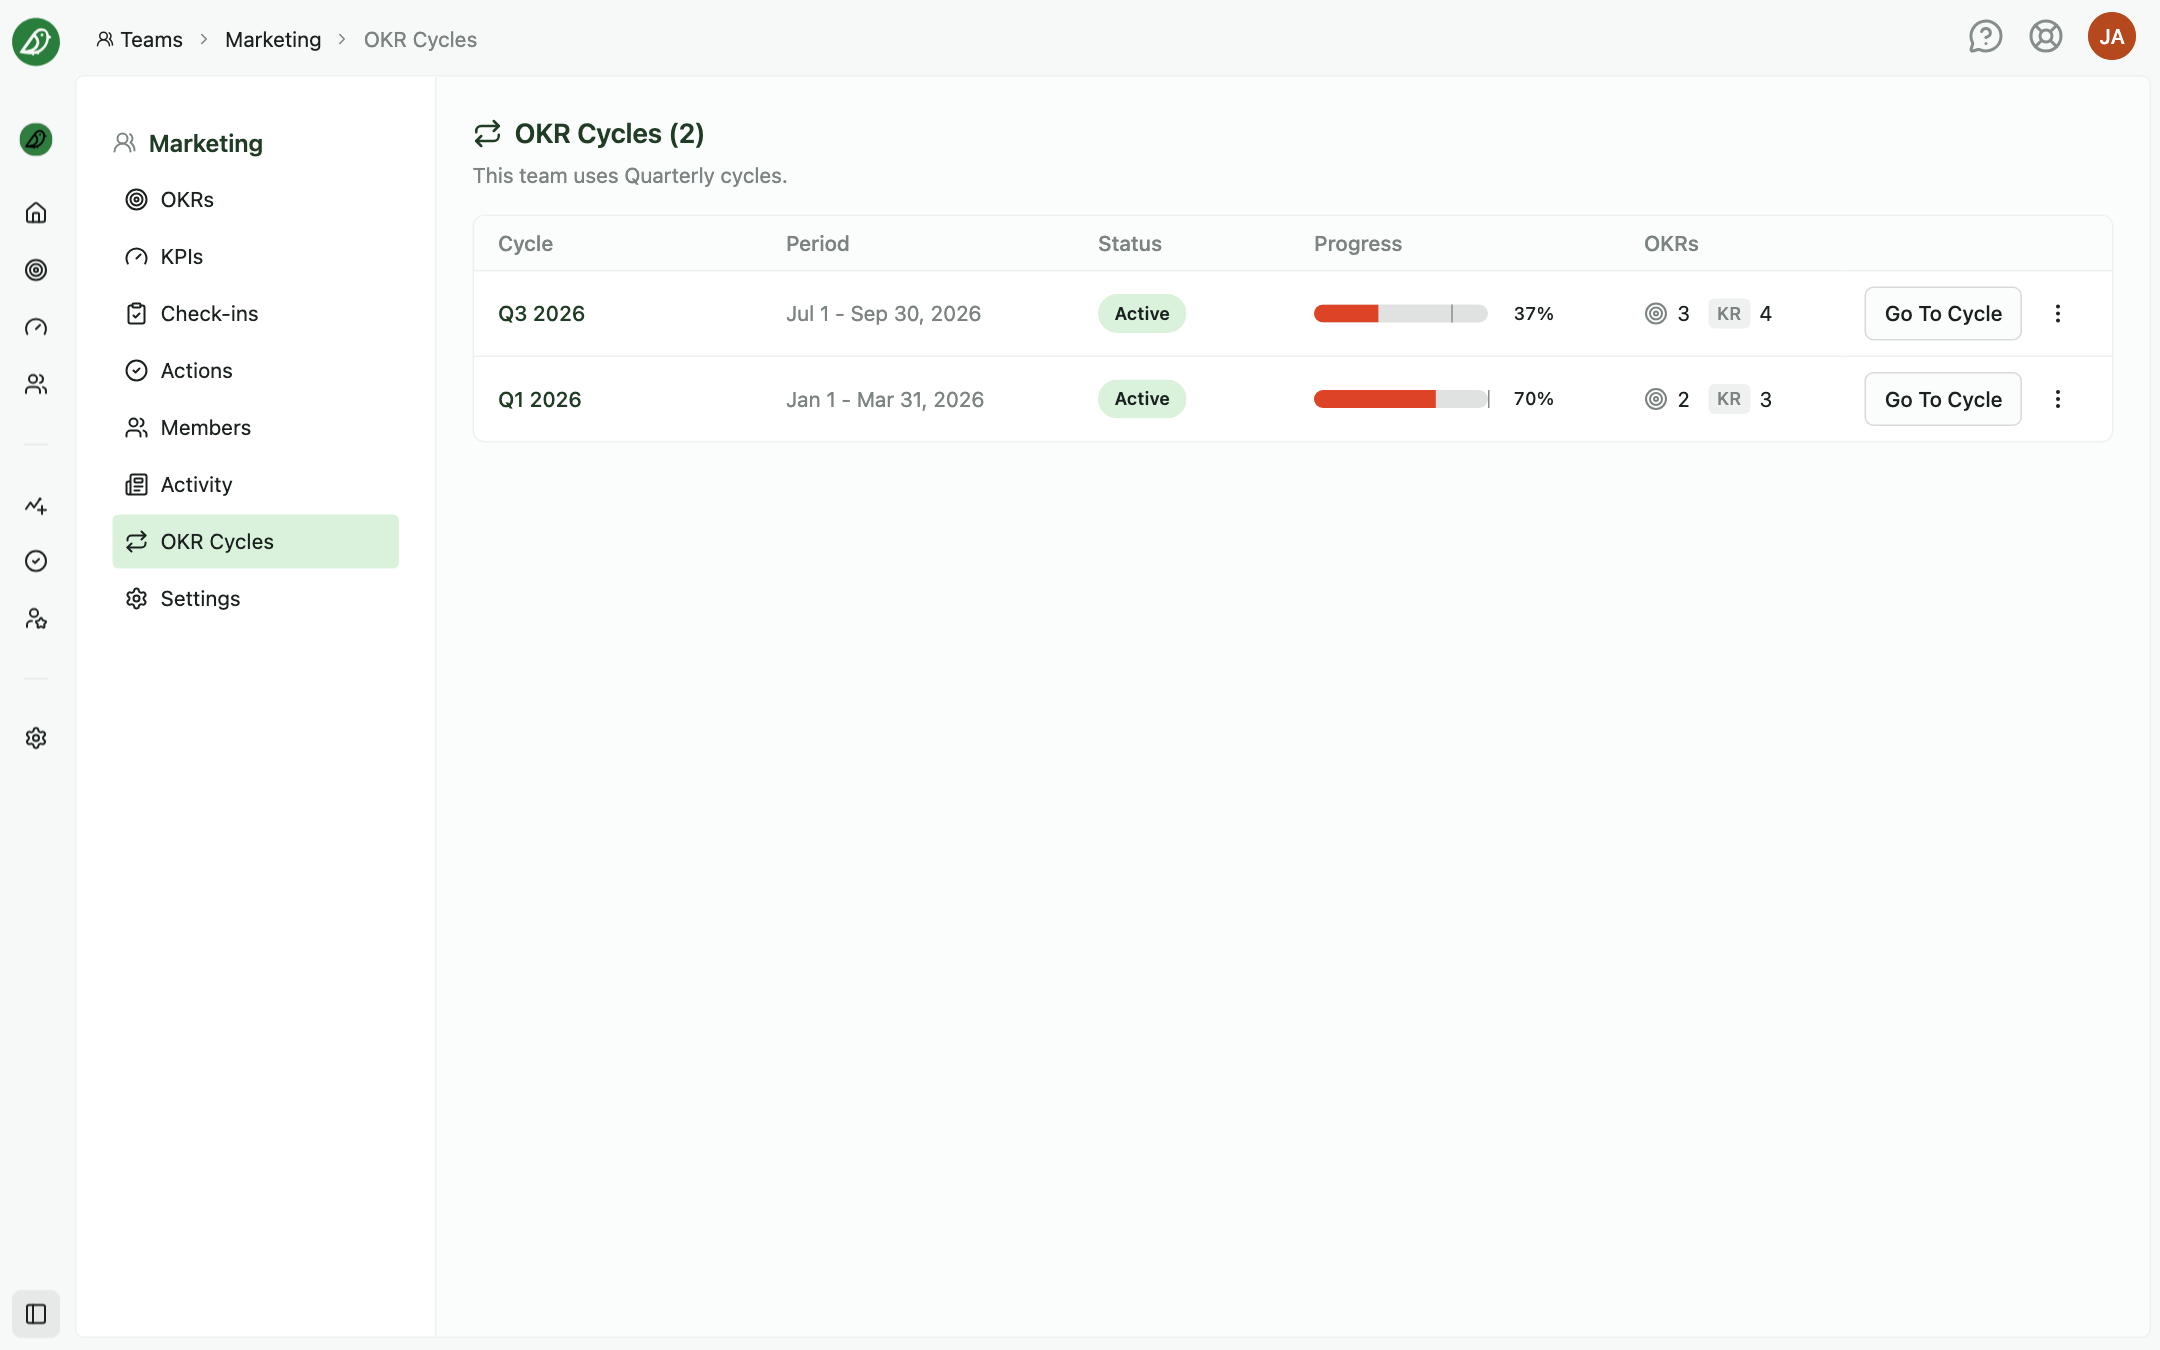Select OKR Cycles in the Marketing sidebar
Viewport: 2160px width, 1350px height.
(255, 542)
